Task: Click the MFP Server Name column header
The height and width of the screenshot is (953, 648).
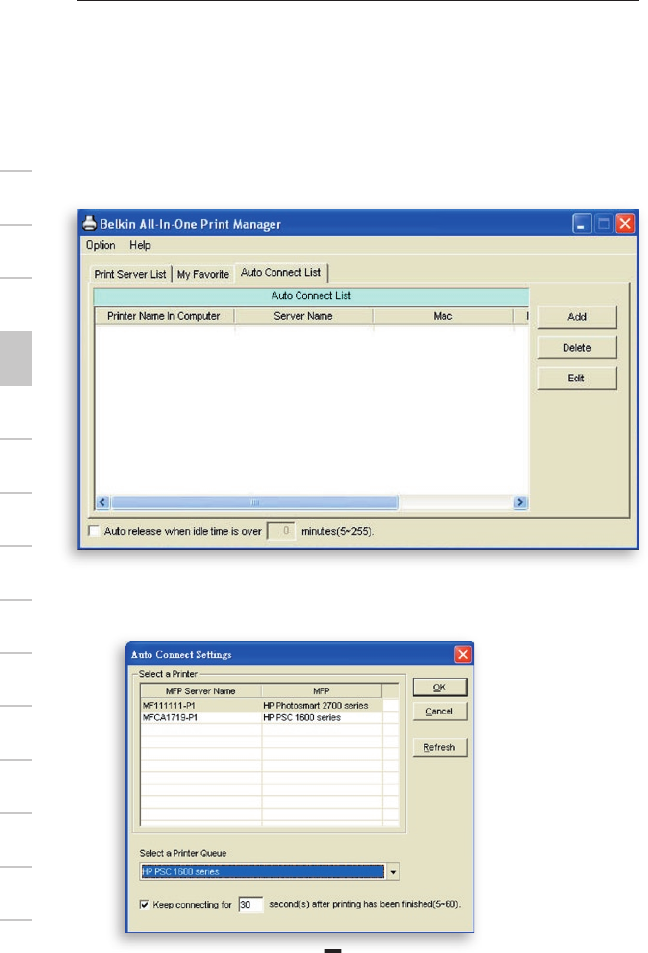Action: click(x=201, y=691)
